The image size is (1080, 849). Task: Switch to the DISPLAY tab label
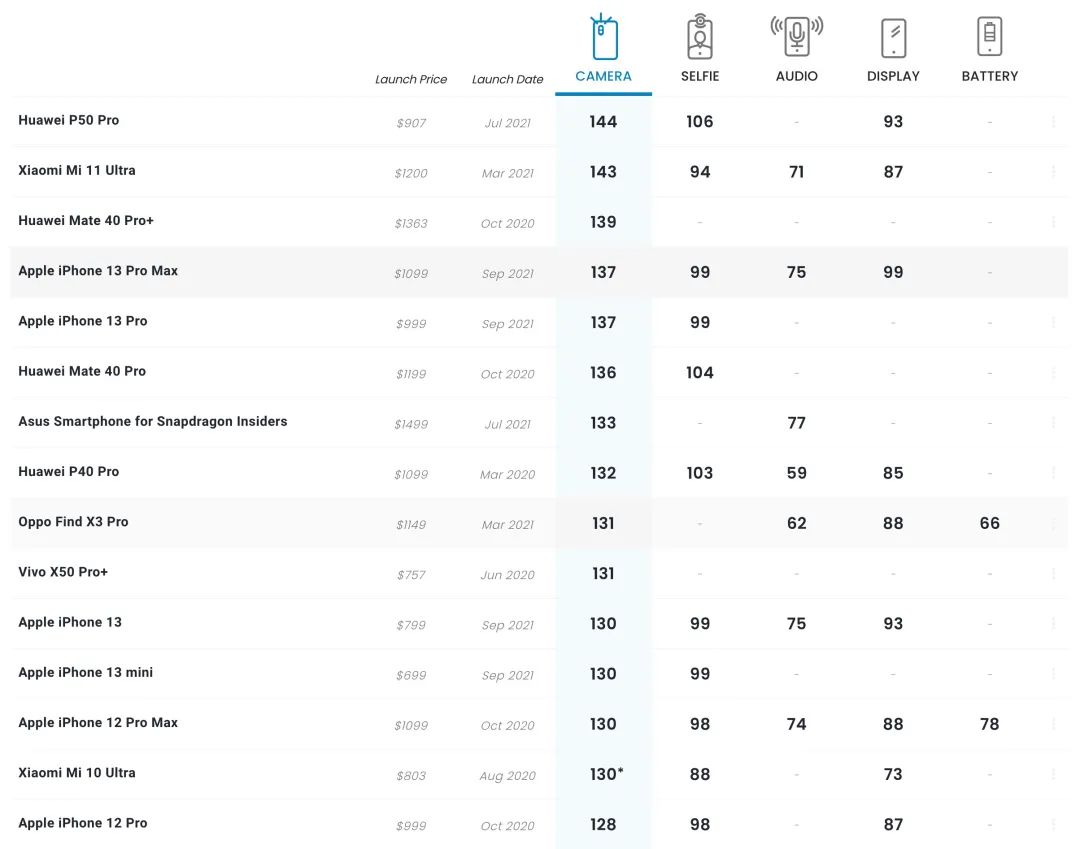[893, 76]
